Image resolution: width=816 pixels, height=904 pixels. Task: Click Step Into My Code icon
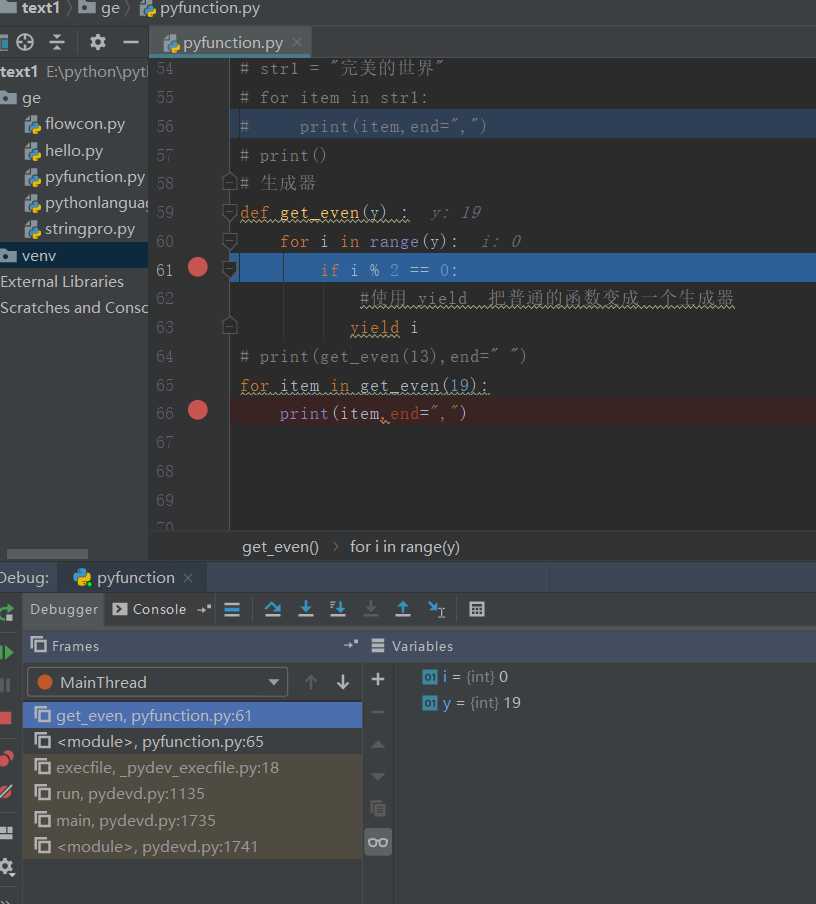coord(337,609)
